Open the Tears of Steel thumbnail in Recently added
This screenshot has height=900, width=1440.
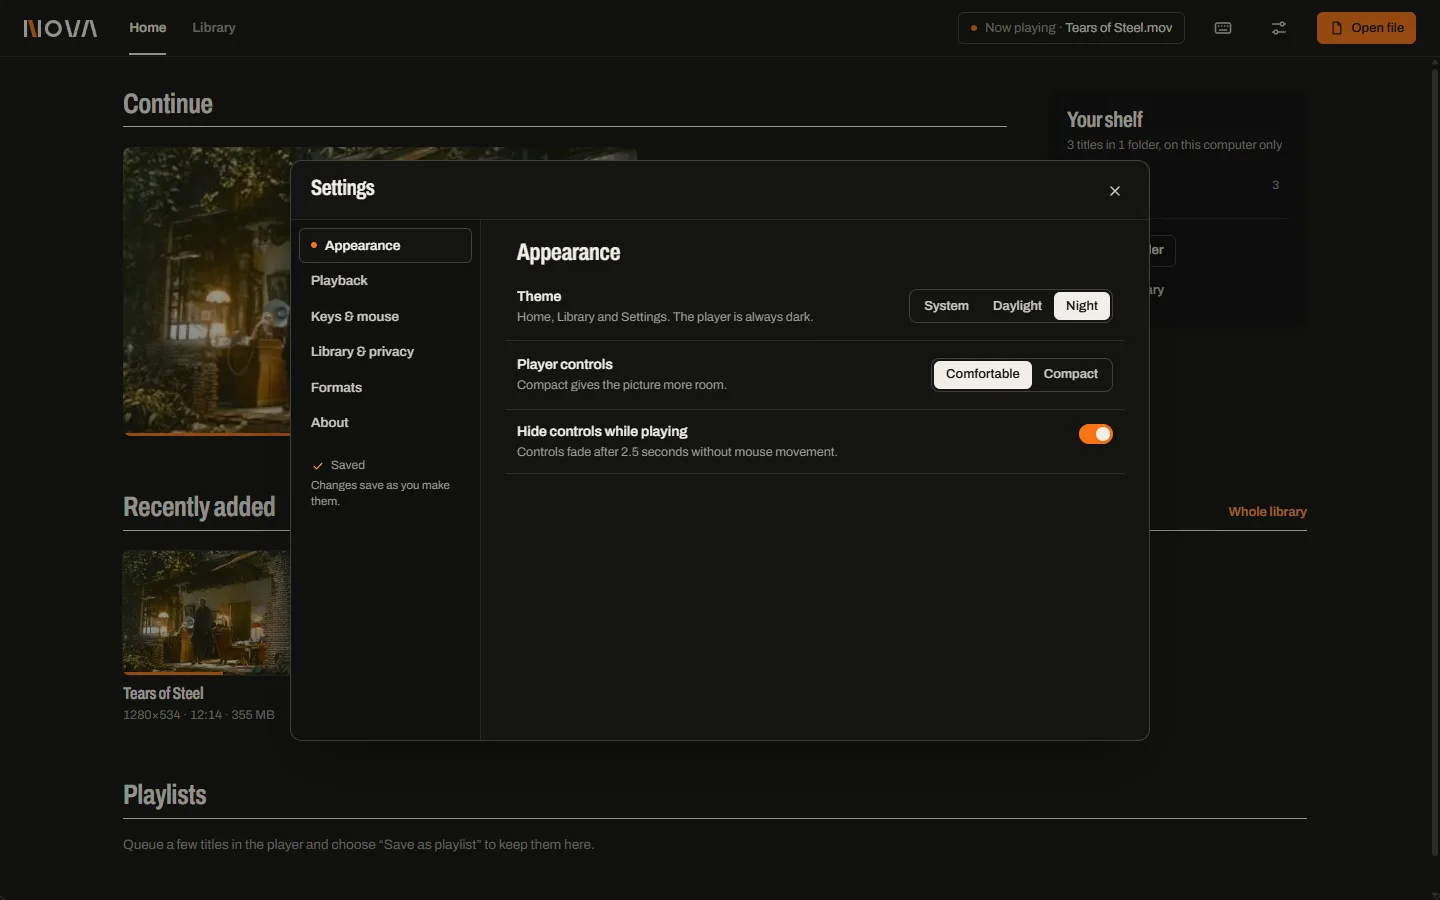(206, 612)
